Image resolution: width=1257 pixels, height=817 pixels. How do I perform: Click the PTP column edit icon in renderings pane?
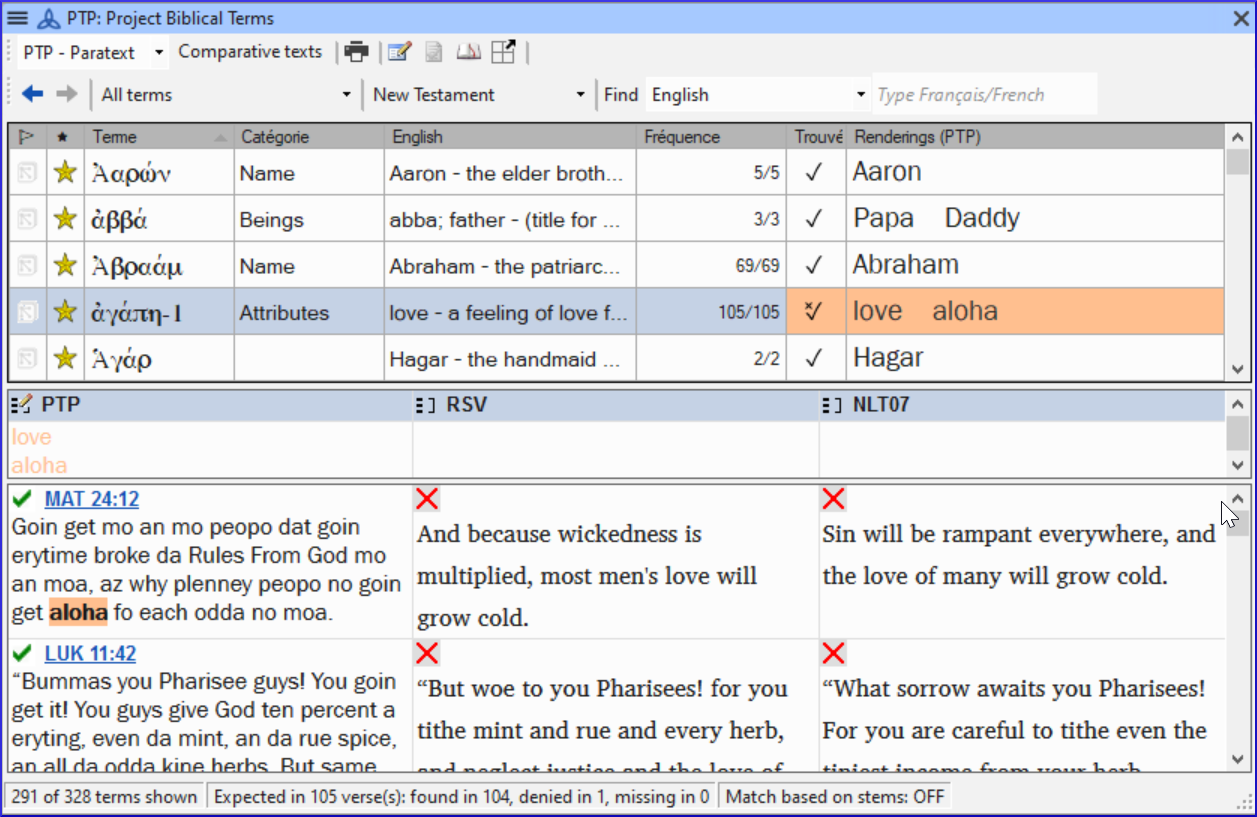(x=22, y=405)
